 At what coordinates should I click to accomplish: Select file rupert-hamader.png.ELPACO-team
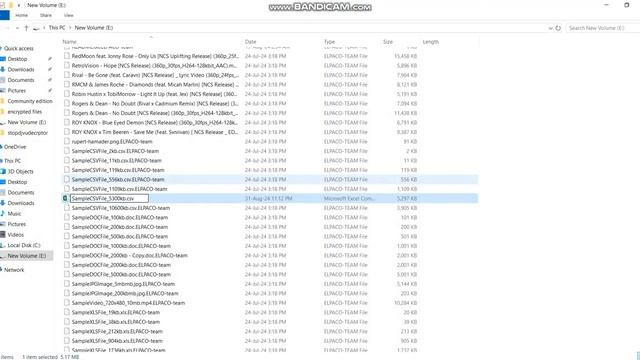(112, 142)
